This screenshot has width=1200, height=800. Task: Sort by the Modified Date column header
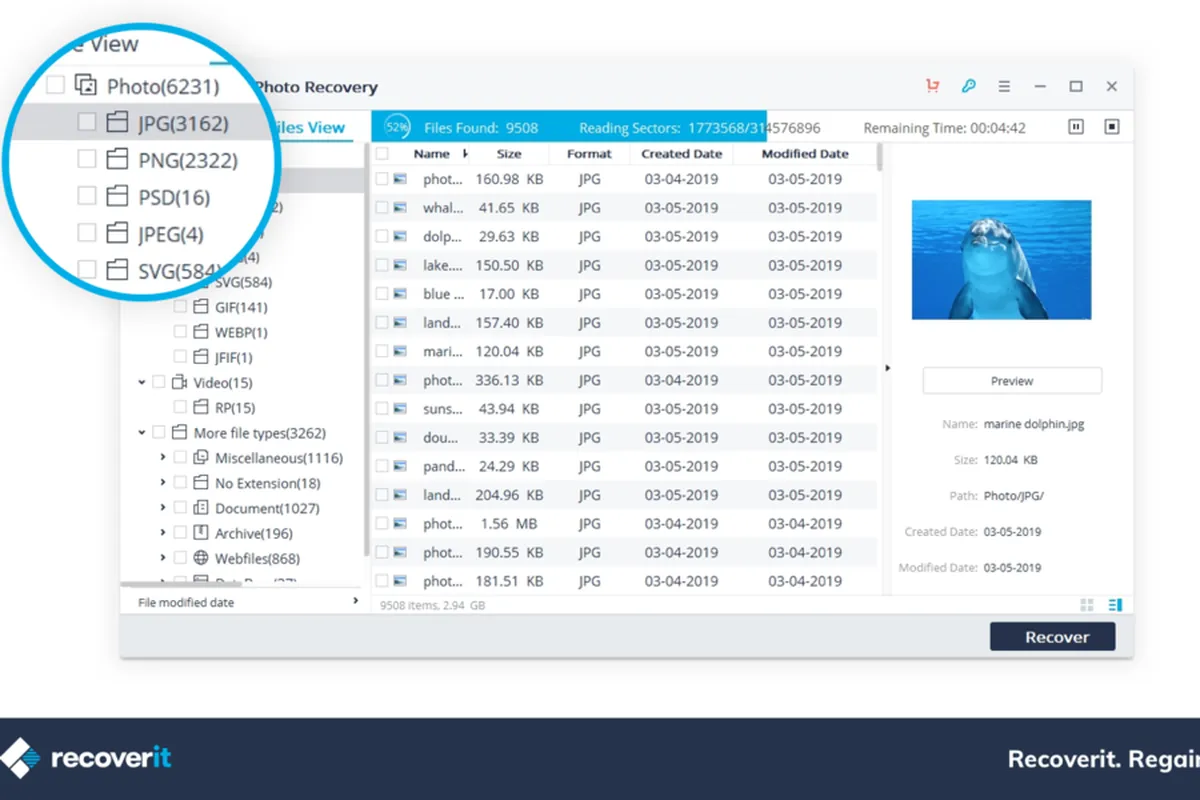(805, 154)
